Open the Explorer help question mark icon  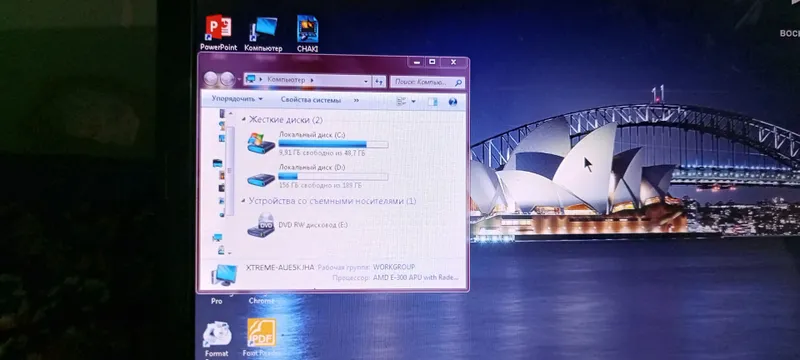453,101
